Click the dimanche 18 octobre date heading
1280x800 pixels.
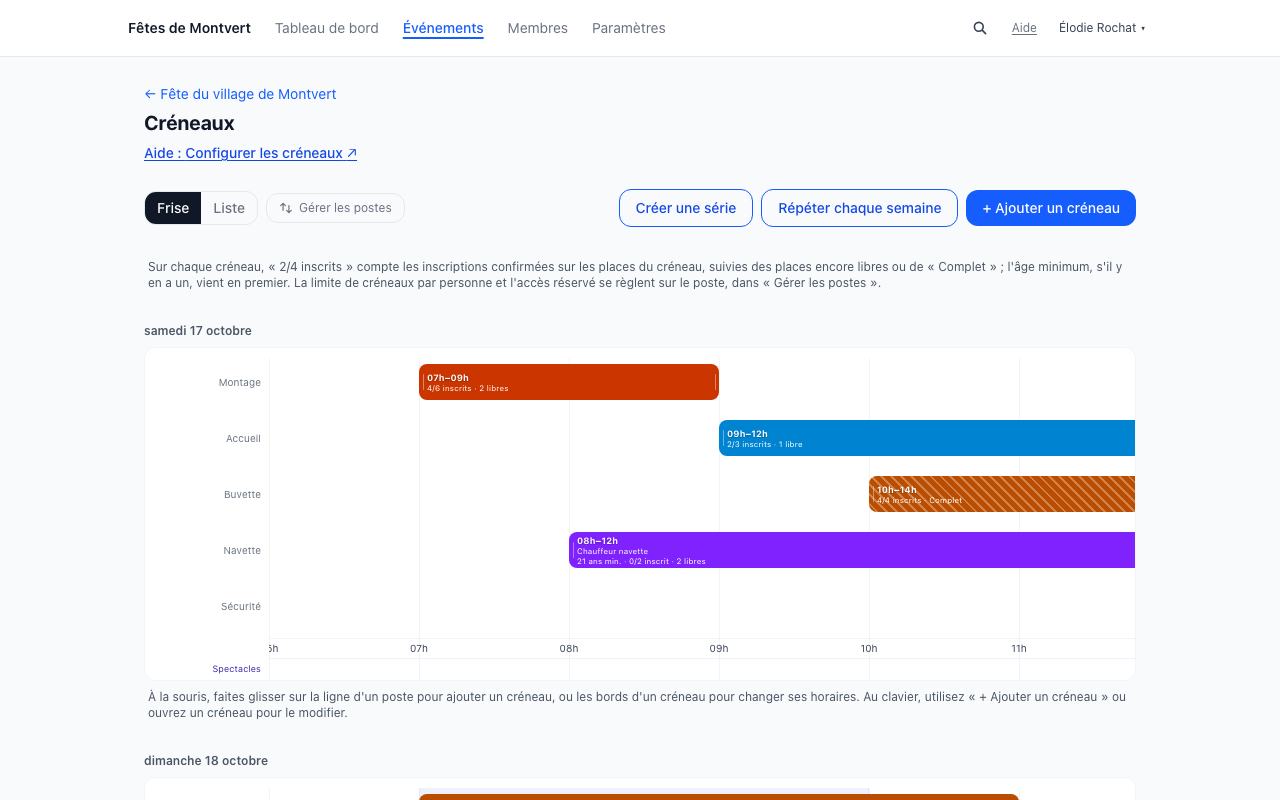(206, 760)
